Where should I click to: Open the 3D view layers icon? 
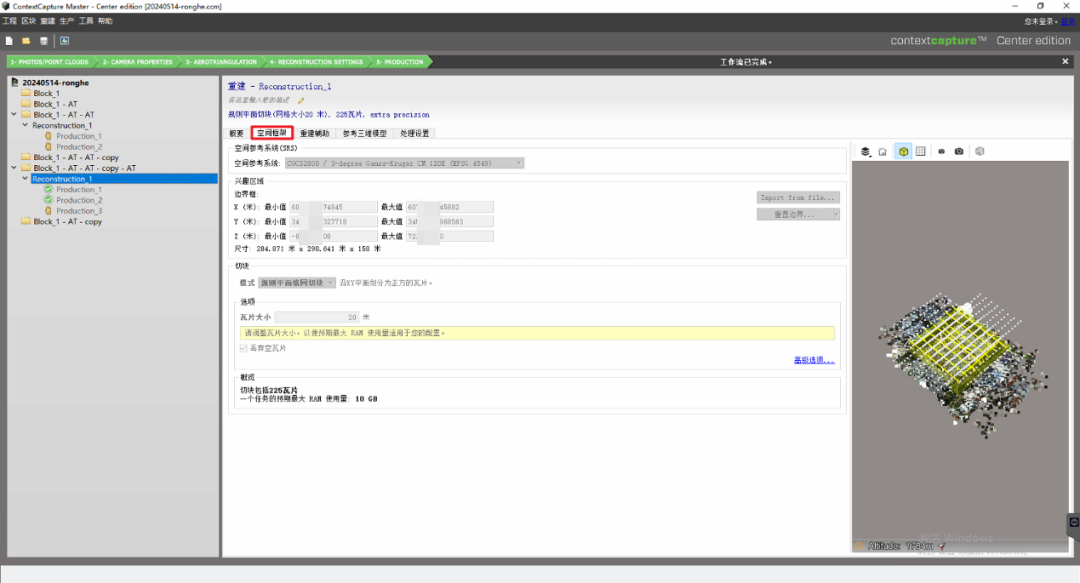click(866, 152)
